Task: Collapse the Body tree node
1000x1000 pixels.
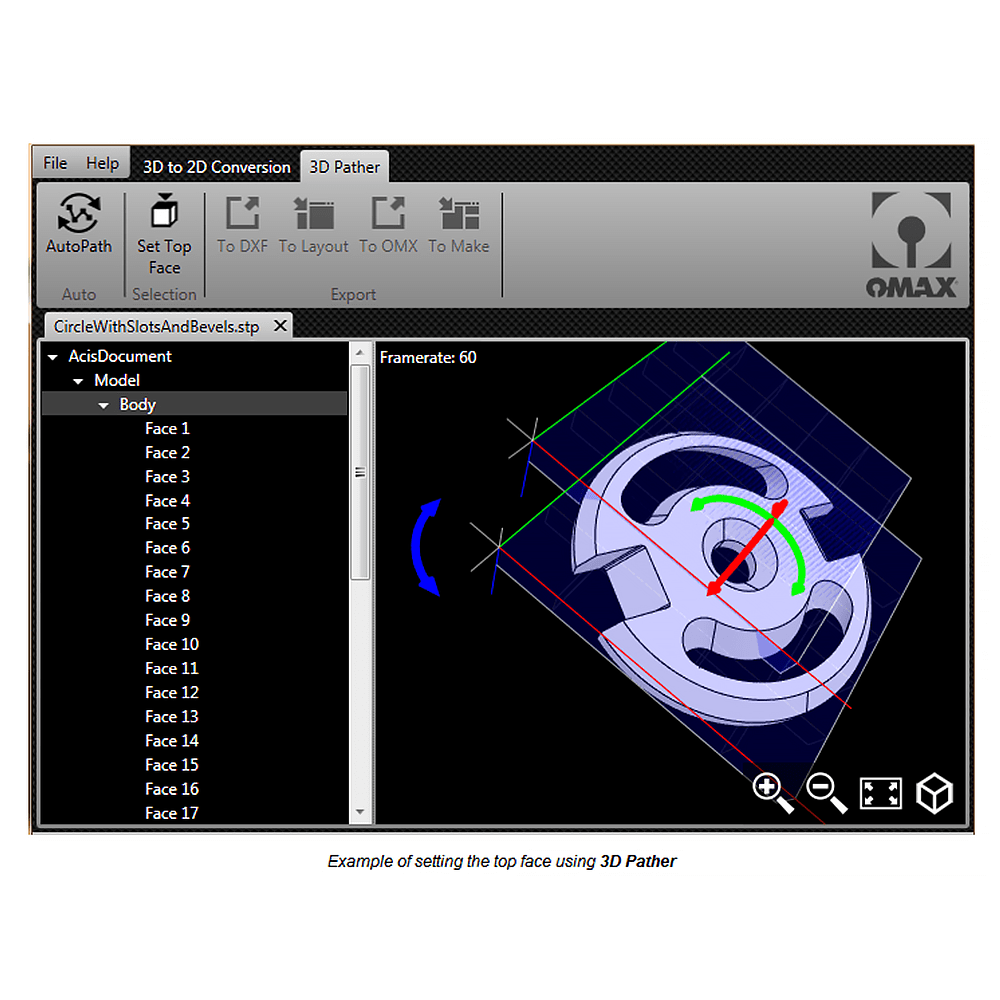Action: coord(104,404)
